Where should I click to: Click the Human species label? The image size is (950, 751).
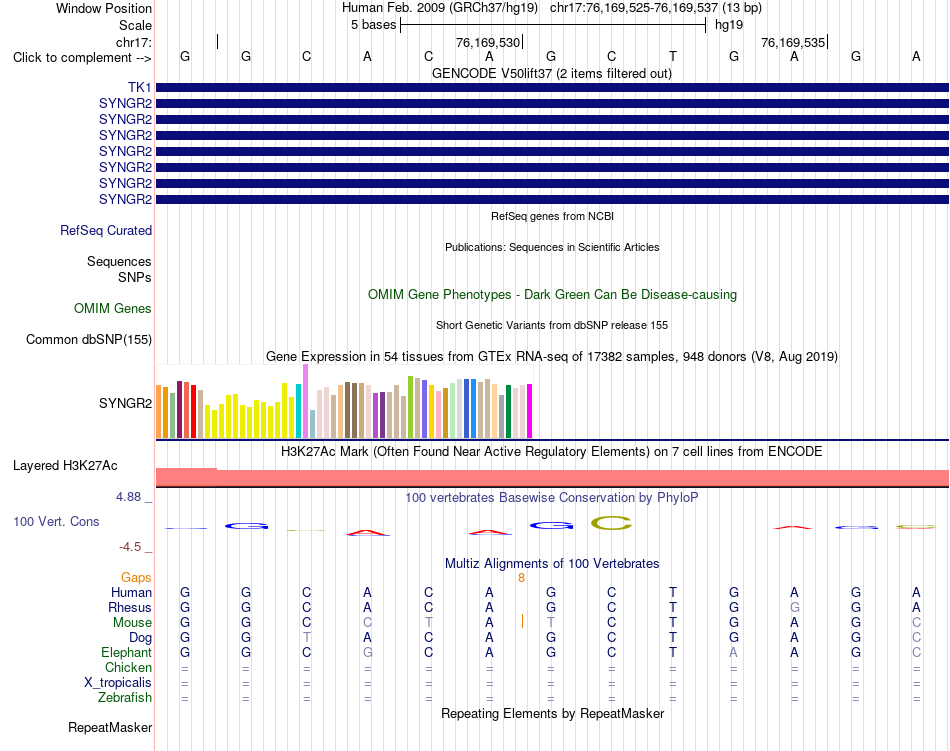coord(131,592)
